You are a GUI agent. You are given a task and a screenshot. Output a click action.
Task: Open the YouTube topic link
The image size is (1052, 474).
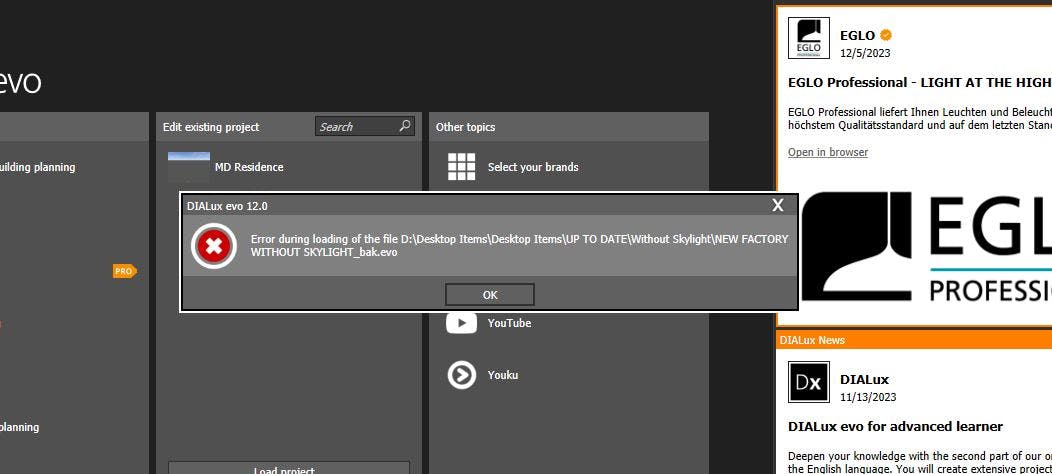[x=509, y=323]
